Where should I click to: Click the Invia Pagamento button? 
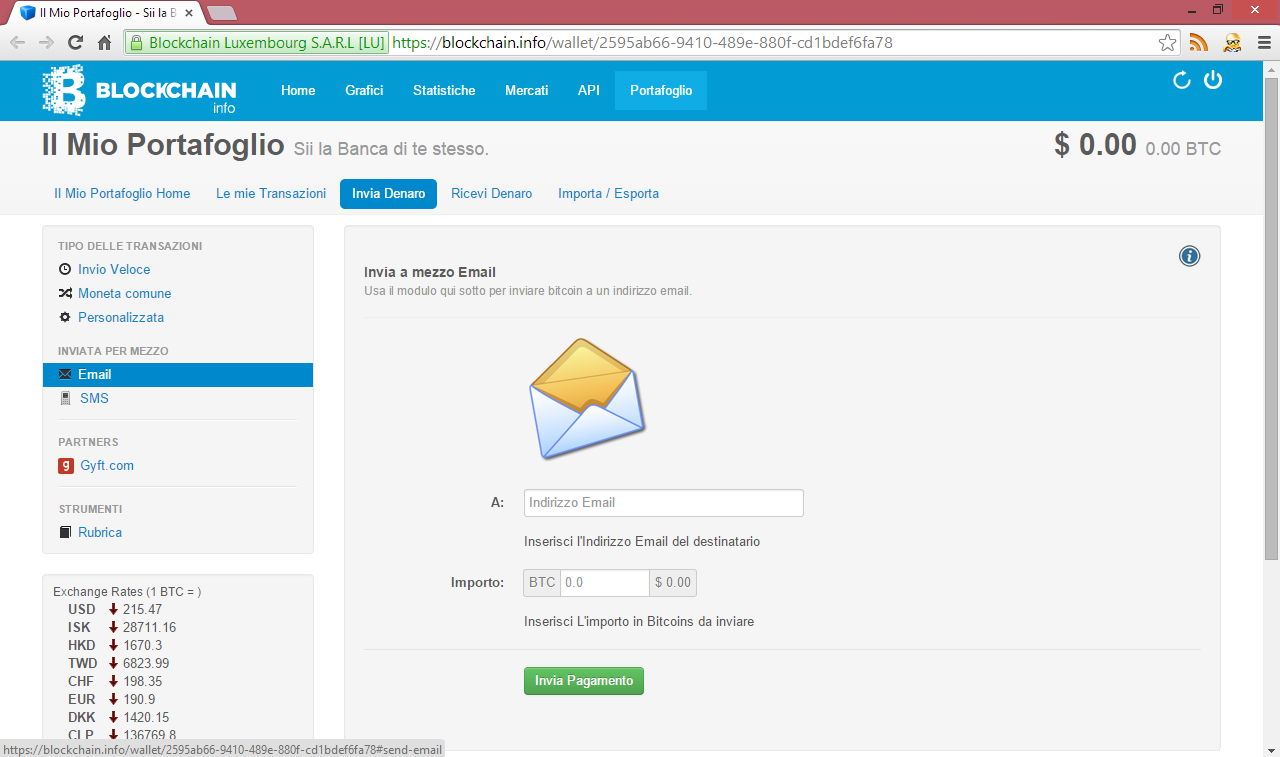click(x=584, y=681)
